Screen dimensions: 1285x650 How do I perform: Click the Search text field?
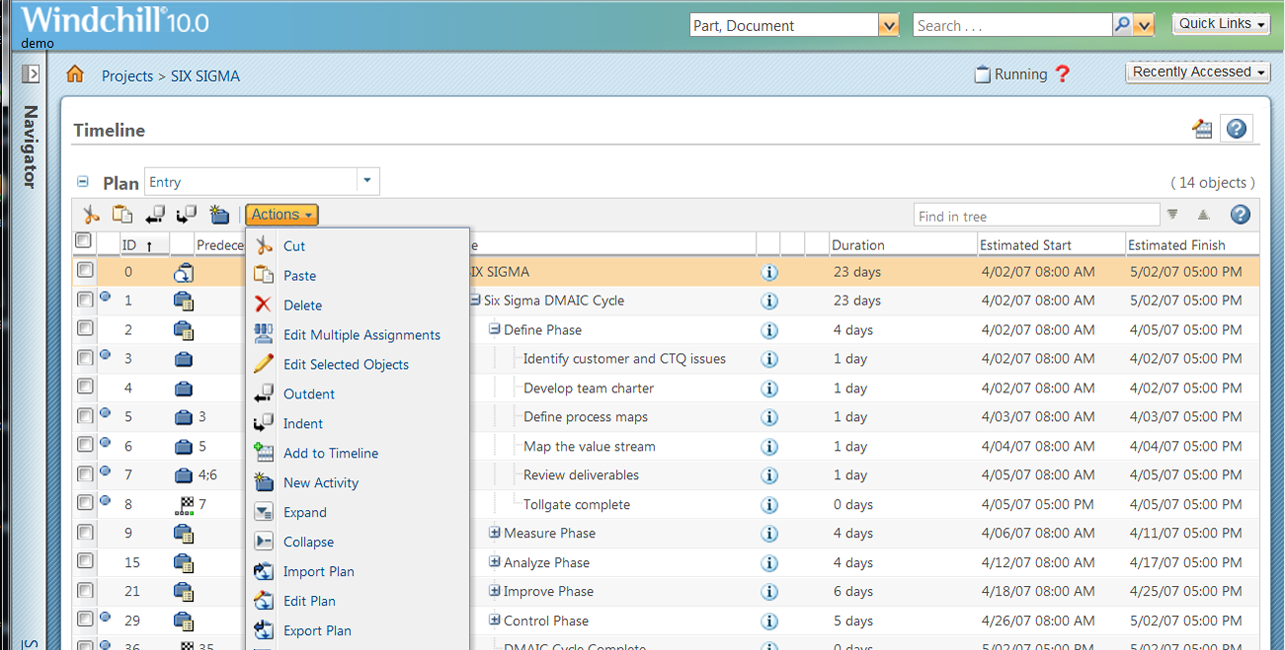pyautogui.click(x=1012, y=25)
